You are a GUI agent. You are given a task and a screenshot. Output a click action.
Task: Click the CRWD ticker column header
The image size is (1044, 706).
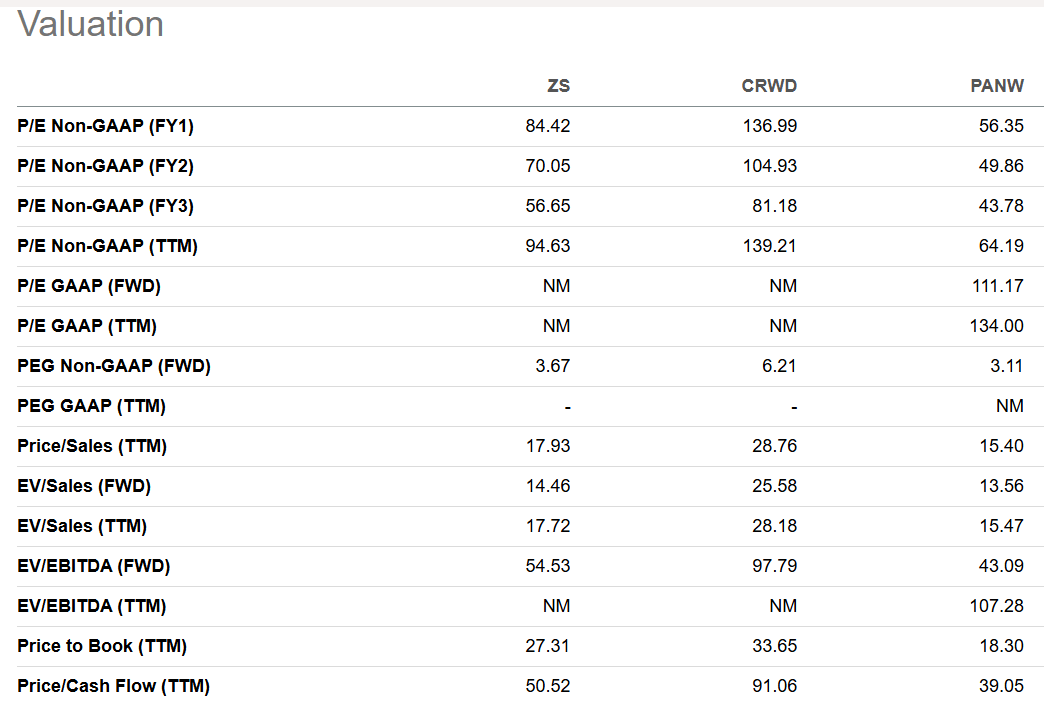pos(769,86)
